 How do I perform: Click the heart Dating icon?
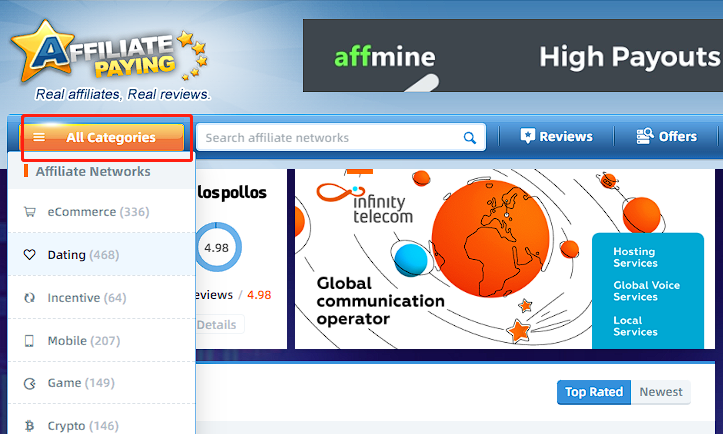pos(30,255)
